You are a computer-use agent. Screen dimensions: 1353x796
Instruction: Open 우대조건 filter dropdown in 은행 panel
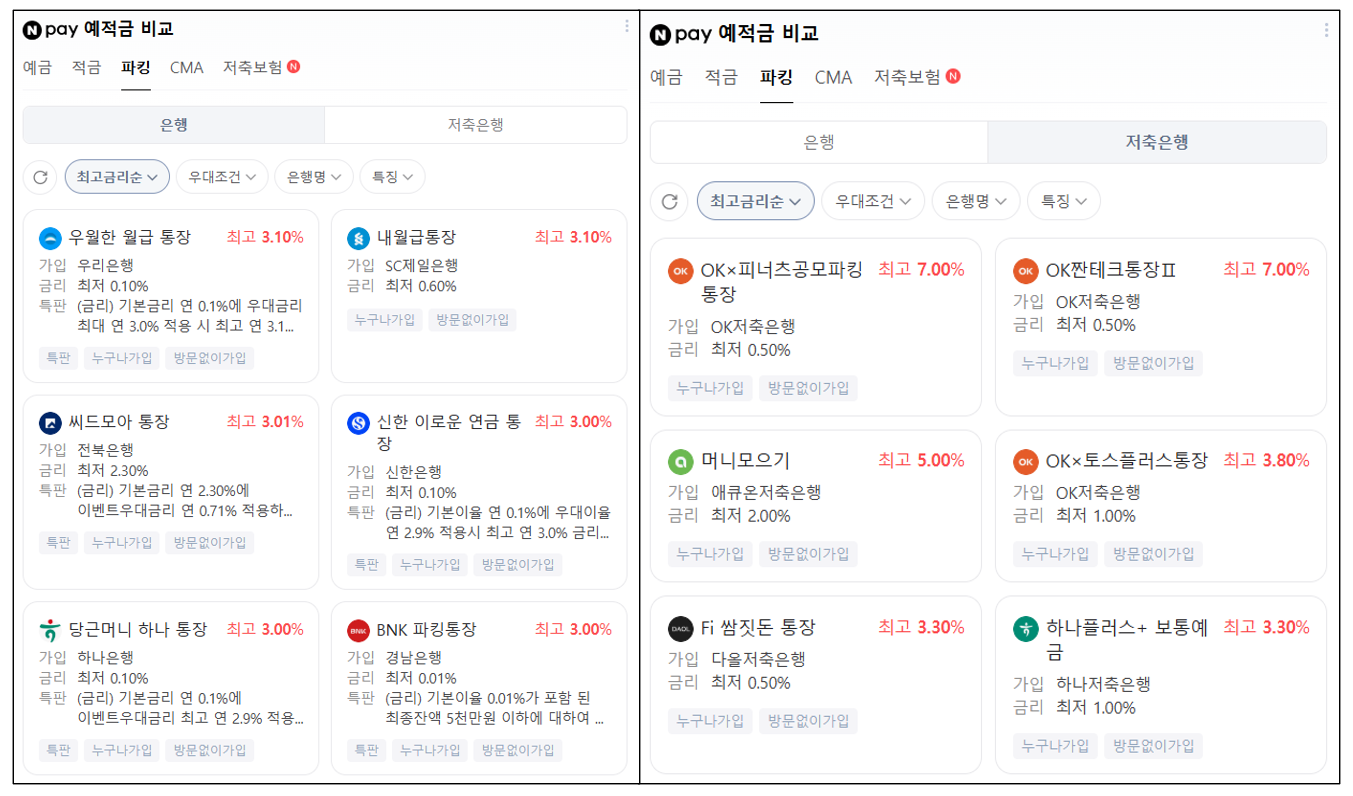click(x=222, y=177)
